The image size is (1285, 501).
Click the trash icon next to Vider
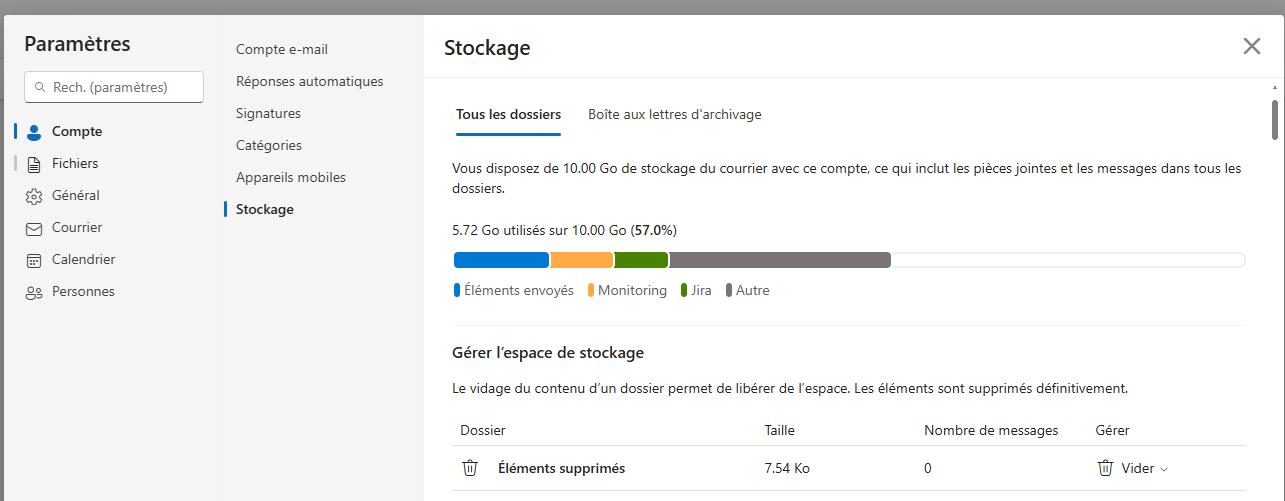[1105, 468]
